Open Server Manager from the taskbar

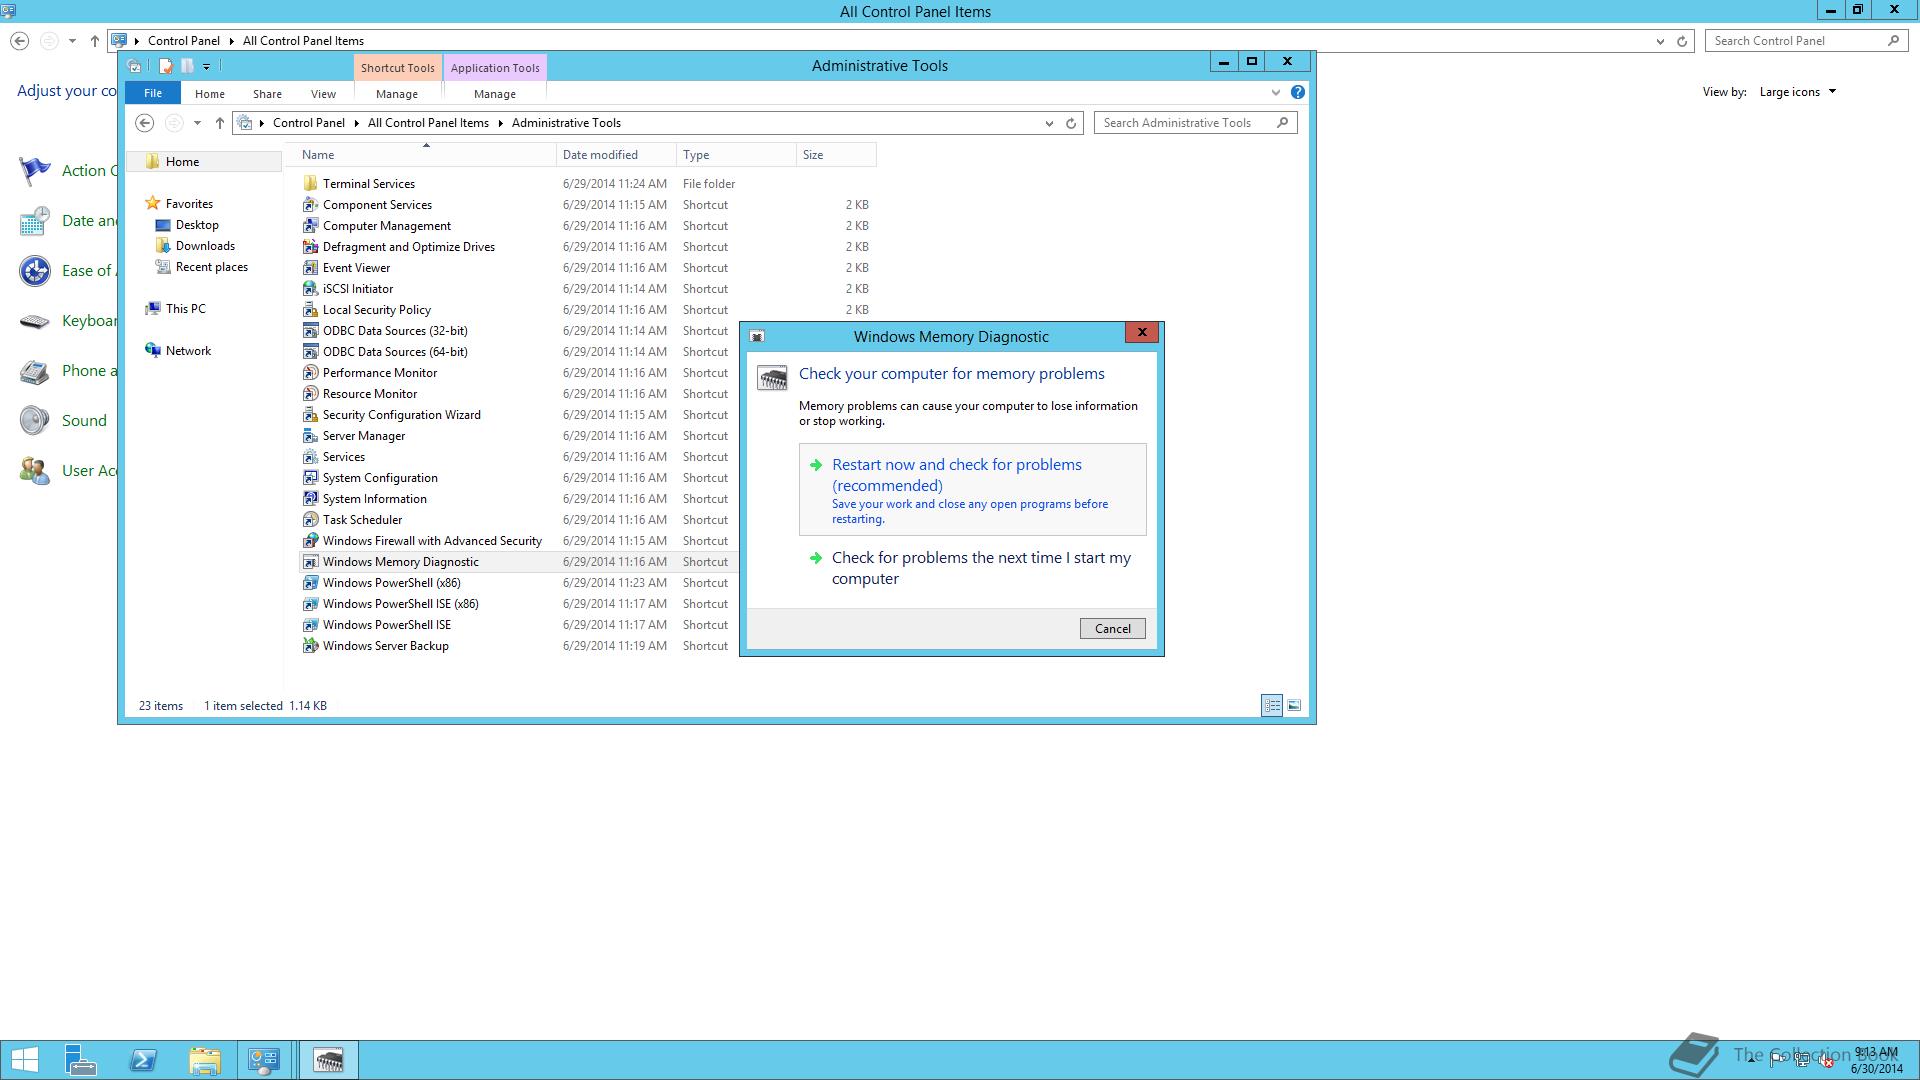click(x=81, y=1060)
